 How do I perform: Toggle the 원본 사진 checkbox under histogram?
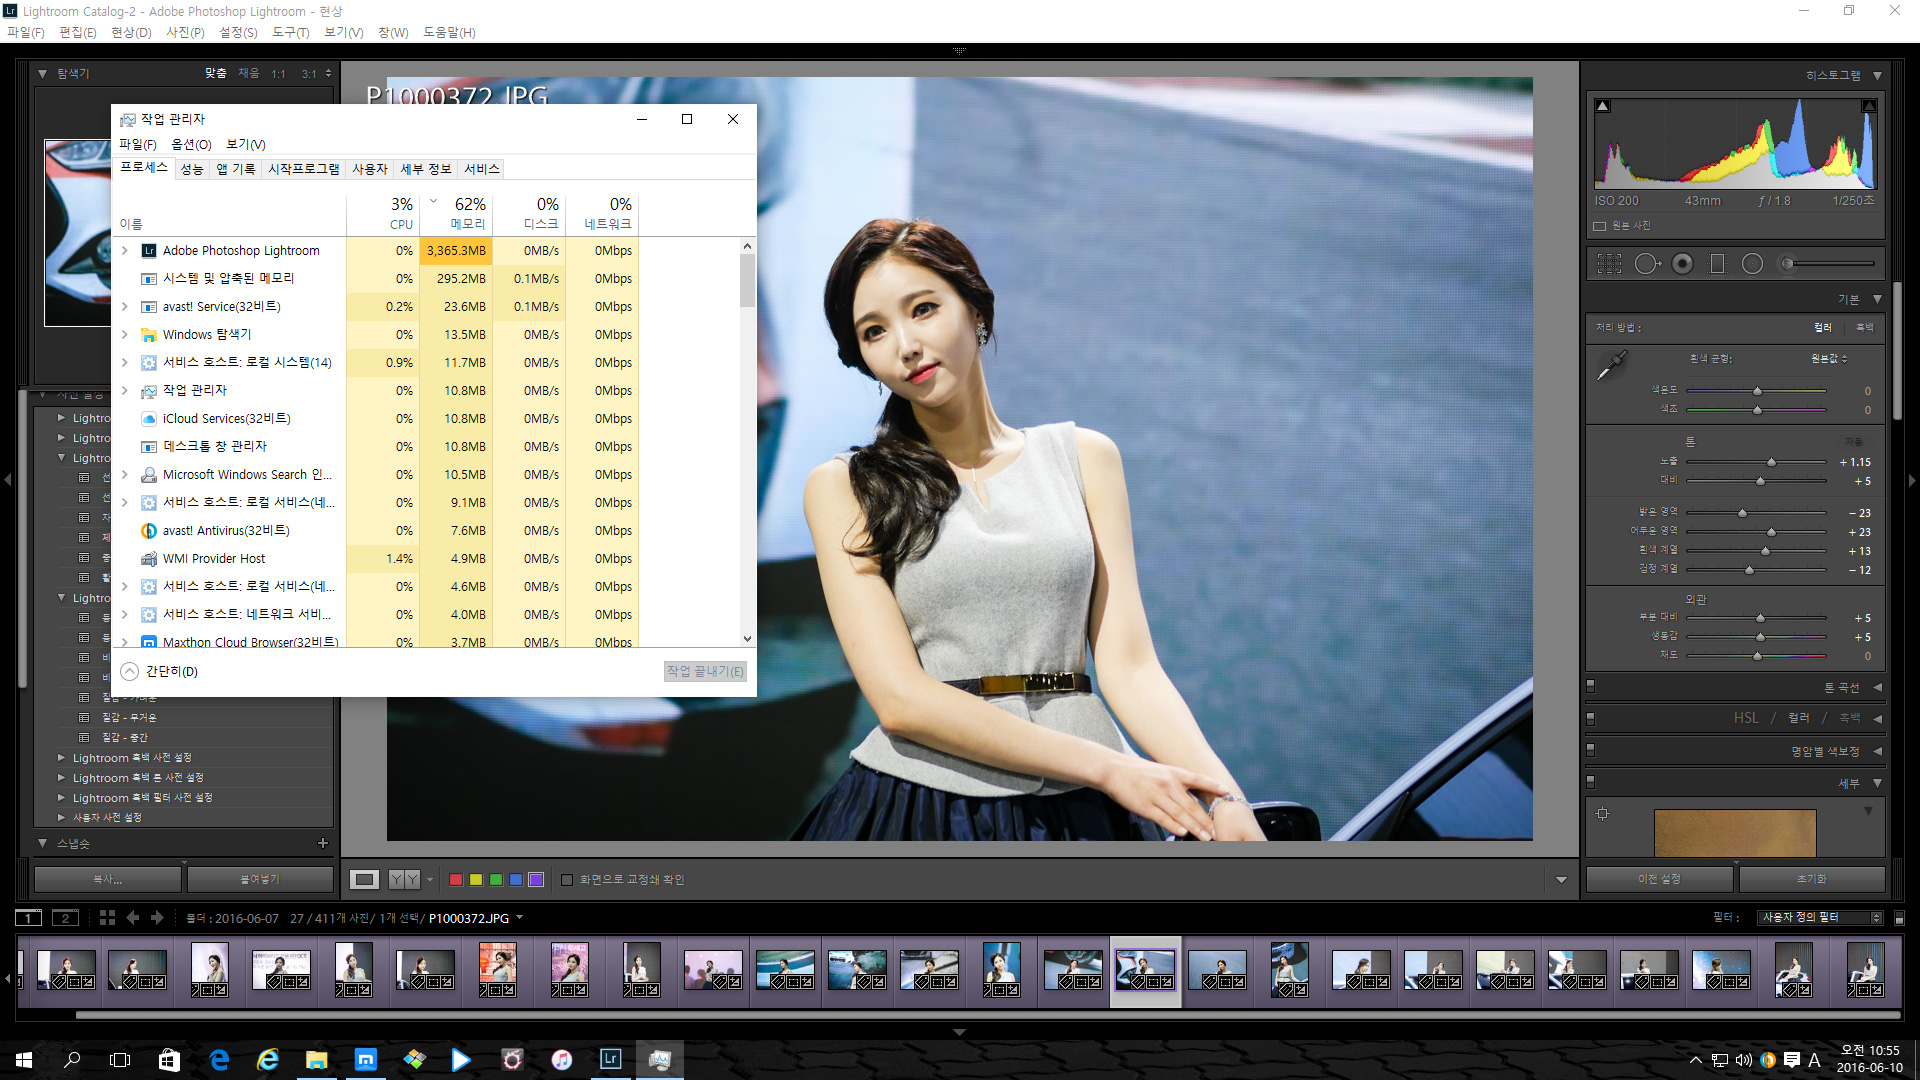(1599, 226)
